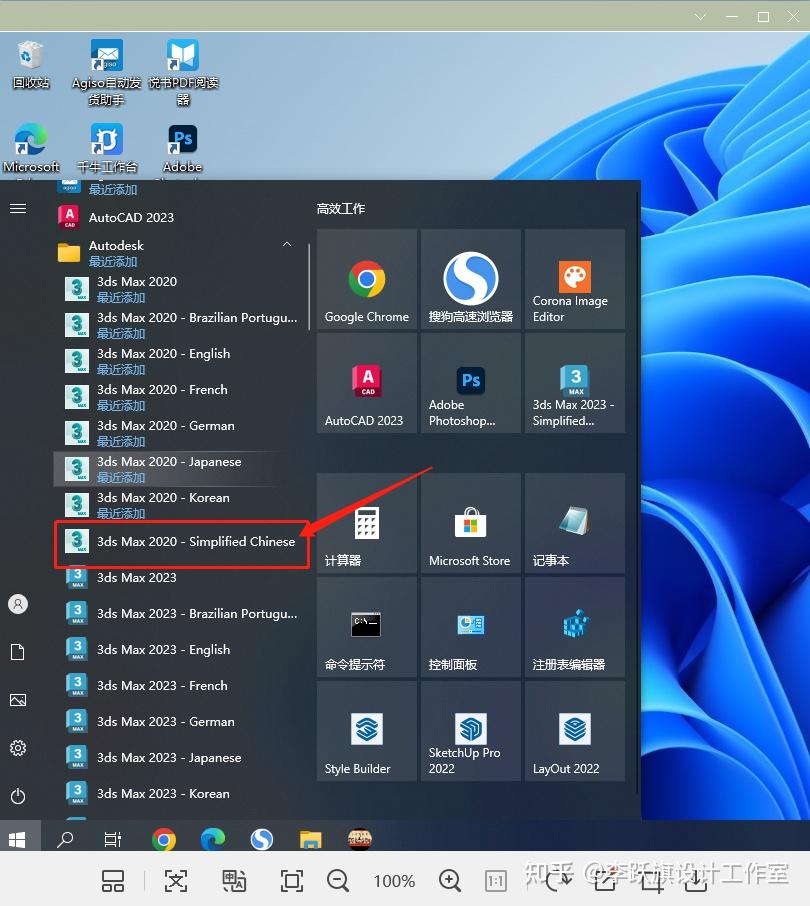The height and width of the screenshot is (906, 810).
Task: Open the 控制面板 tile
Action: 471,627
